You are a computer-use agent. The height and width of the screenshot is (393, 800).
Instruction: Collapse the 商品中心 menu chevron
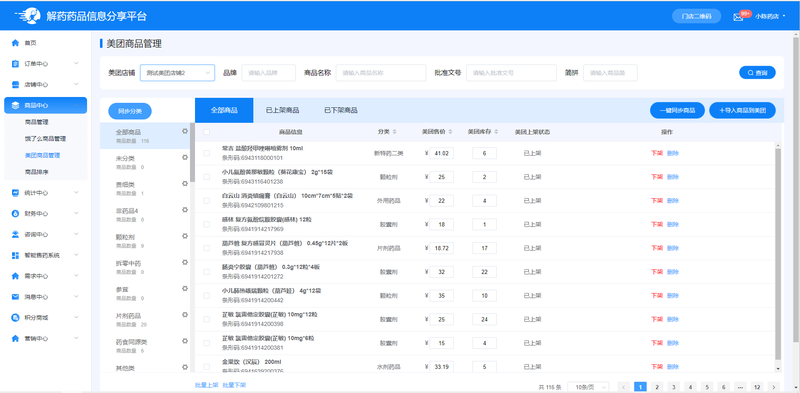click(76, 105)
